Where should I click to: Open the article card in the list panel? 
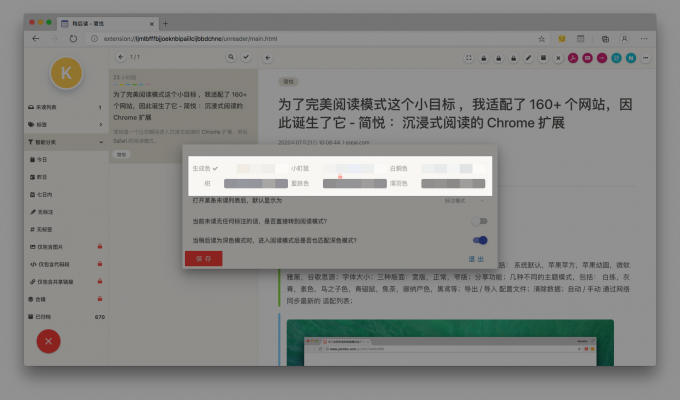click(x=183, y=116)
